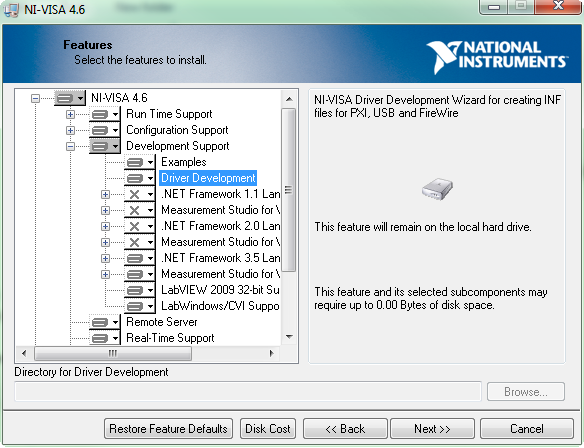Click the vertical scrollbar thumb in feature tree
Viewport: 584px width, 448px height.
pyautogui.click(x=289, y=190)
